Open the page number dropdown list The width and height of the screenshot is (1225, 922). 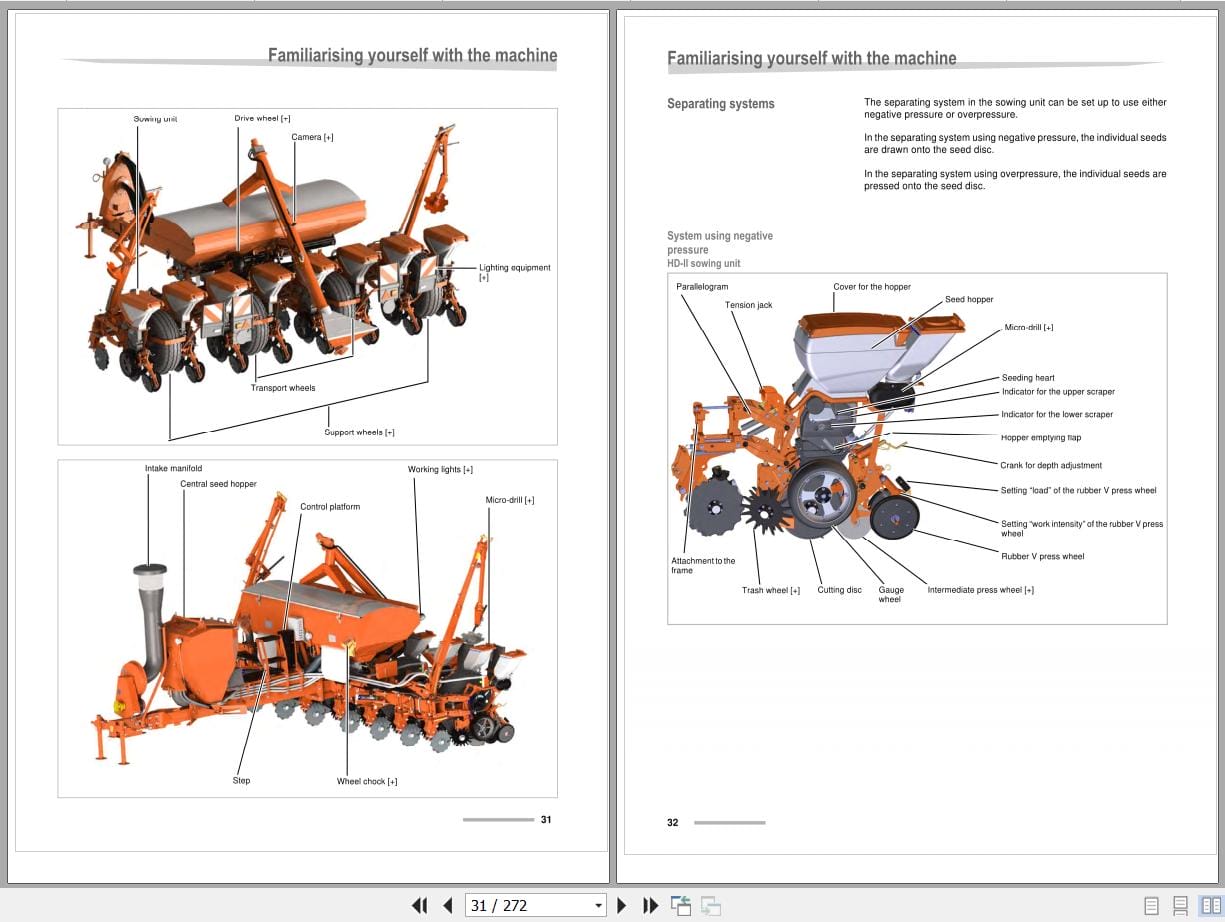coord(597,905)
